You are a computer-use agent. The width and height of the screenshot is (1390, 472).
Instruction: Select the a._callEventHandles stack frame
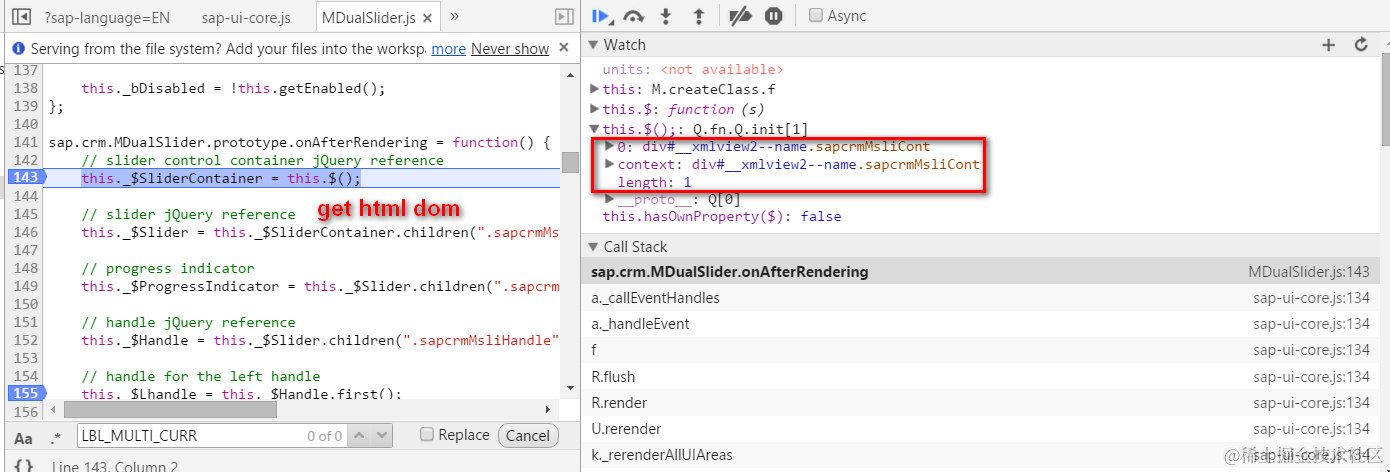pos(985,298)
